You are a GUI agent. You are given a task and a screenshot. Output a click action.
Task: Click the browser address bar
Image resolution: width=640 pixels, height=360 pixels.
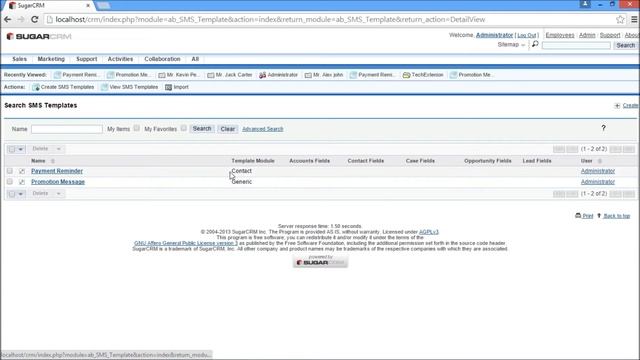[x=327, y=20]
